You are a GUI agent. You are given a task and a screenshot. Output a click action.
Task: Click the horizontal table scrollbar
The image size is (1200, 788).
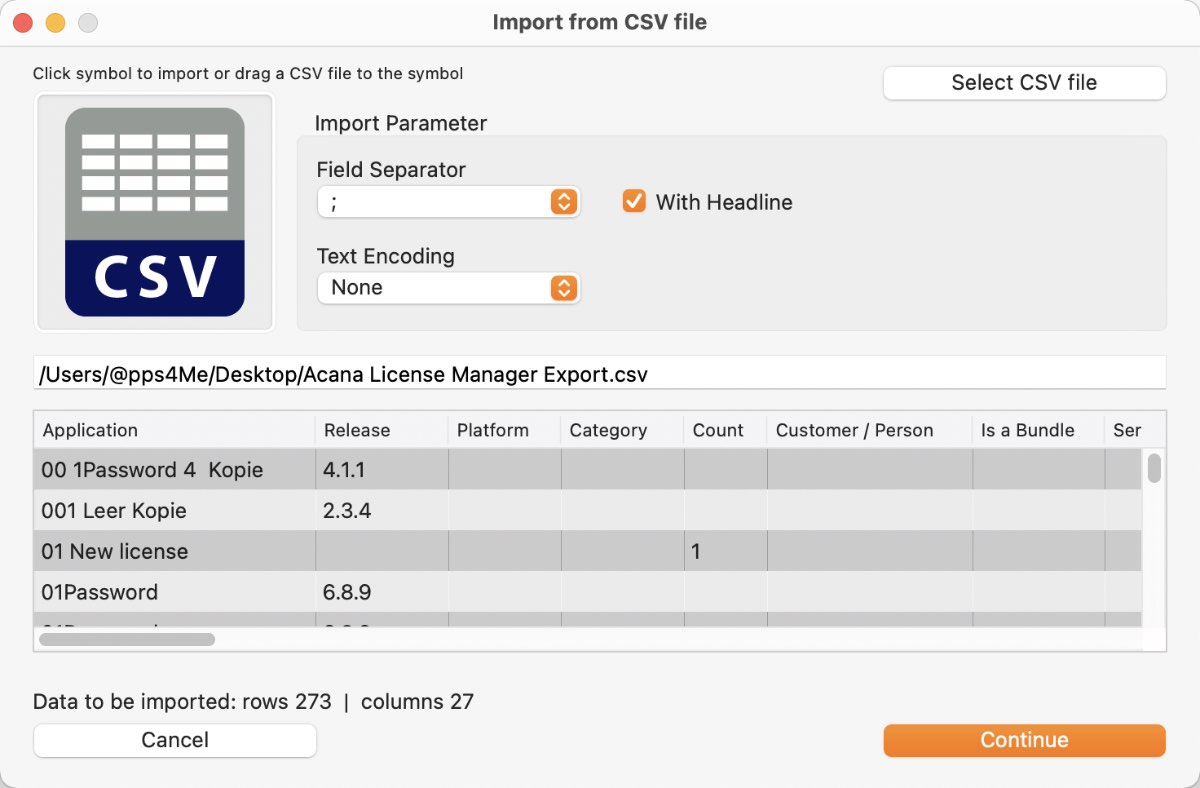[127, 638]
